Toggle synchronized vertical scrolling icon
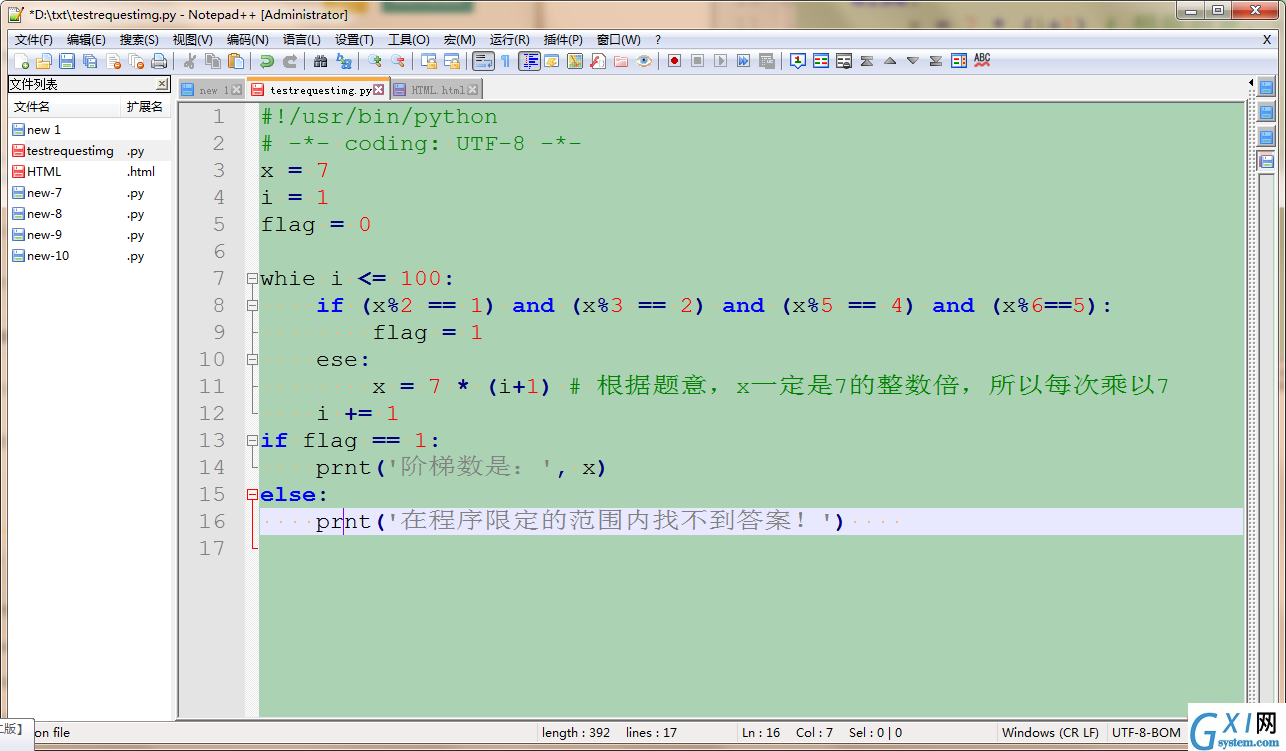 [x=429, y=61]
